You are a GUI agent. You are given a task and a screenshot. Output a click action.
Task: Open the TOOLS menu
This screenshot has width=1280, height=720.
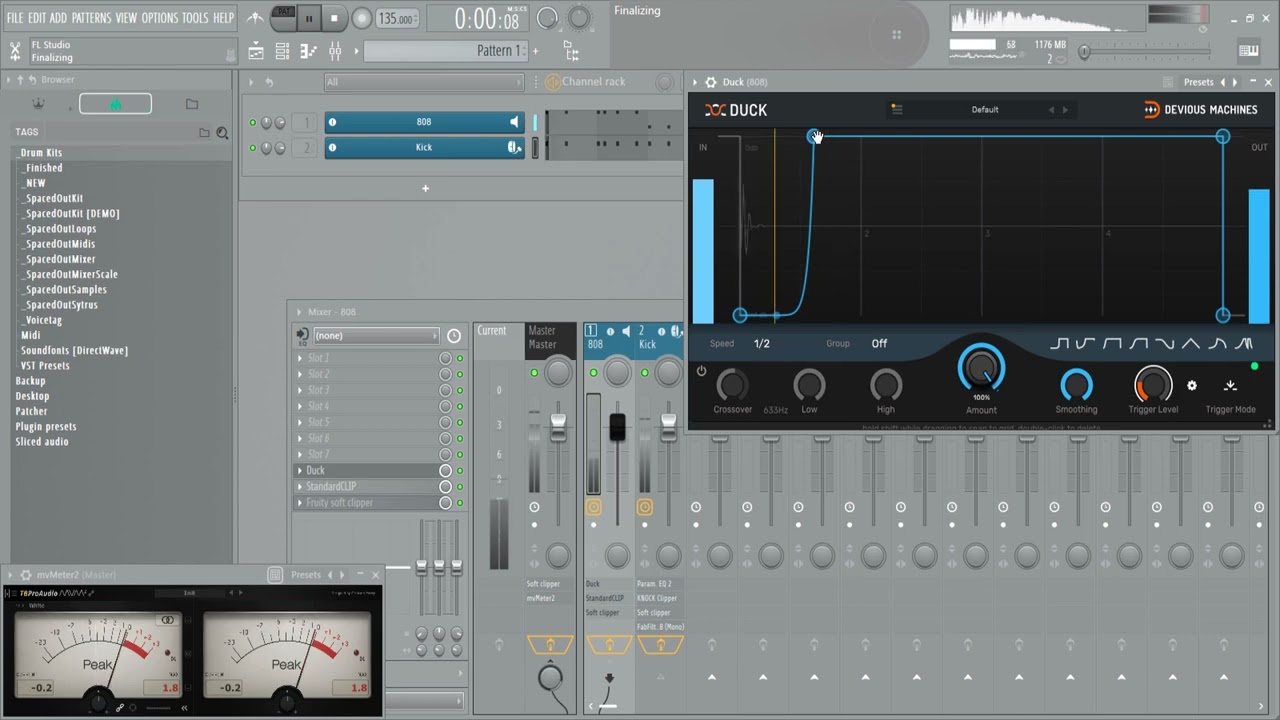click(195, 18)
